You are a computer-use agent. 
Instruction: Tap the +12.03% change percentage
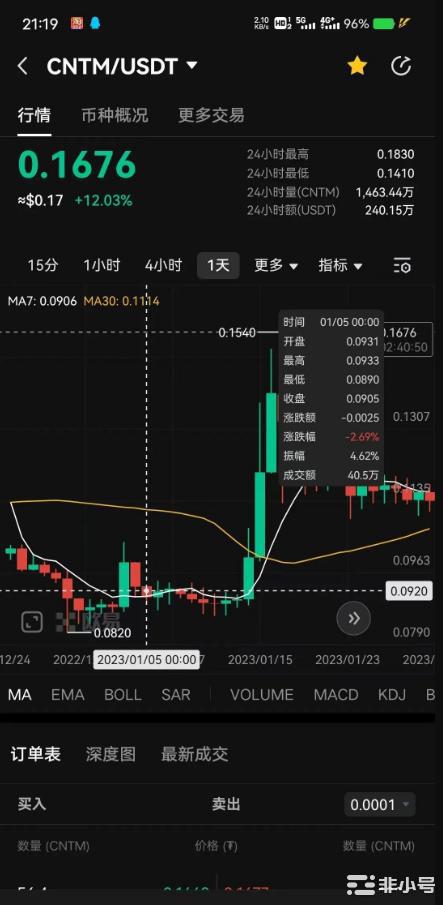103,201
